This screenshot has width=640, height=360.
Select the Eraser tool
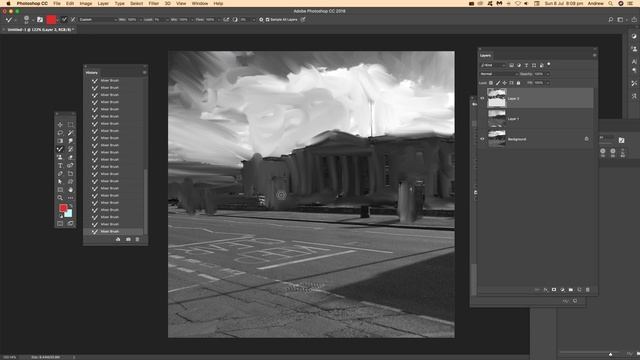pyautogui.click(x=71, y=157)
